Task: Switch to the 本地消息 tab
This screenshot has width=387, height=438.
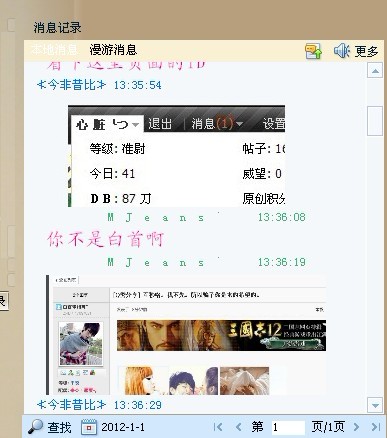Action: click(54, 50)
